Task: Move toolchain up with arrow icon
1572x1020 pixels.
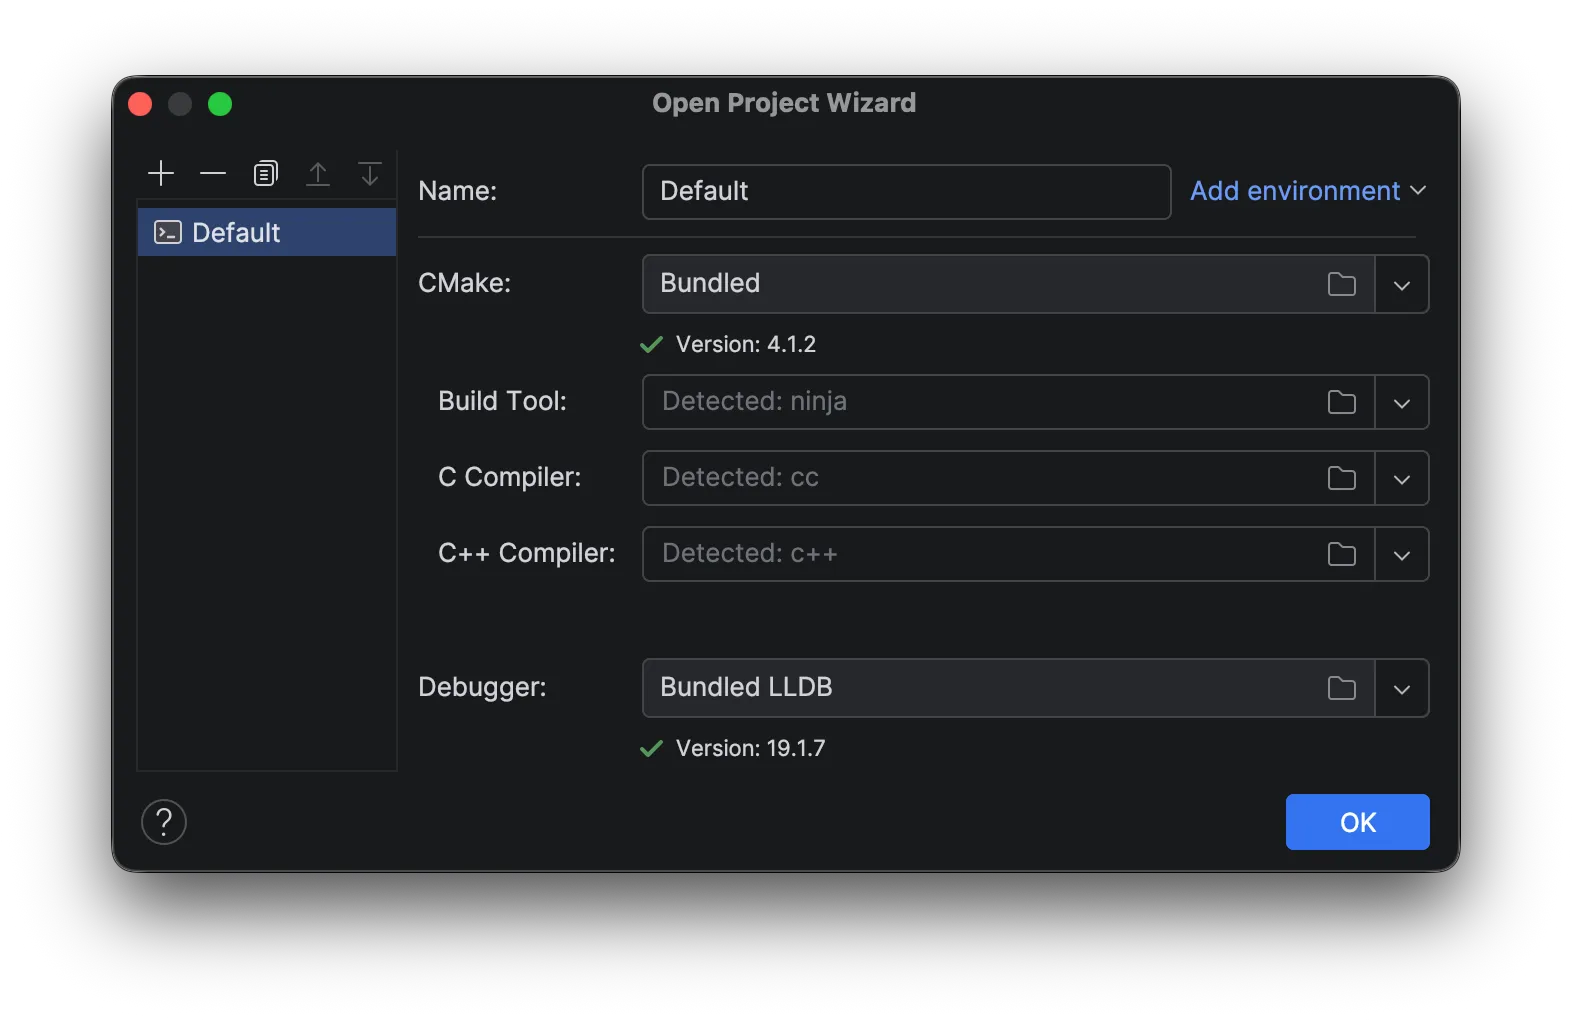Action: click(318, 174)
